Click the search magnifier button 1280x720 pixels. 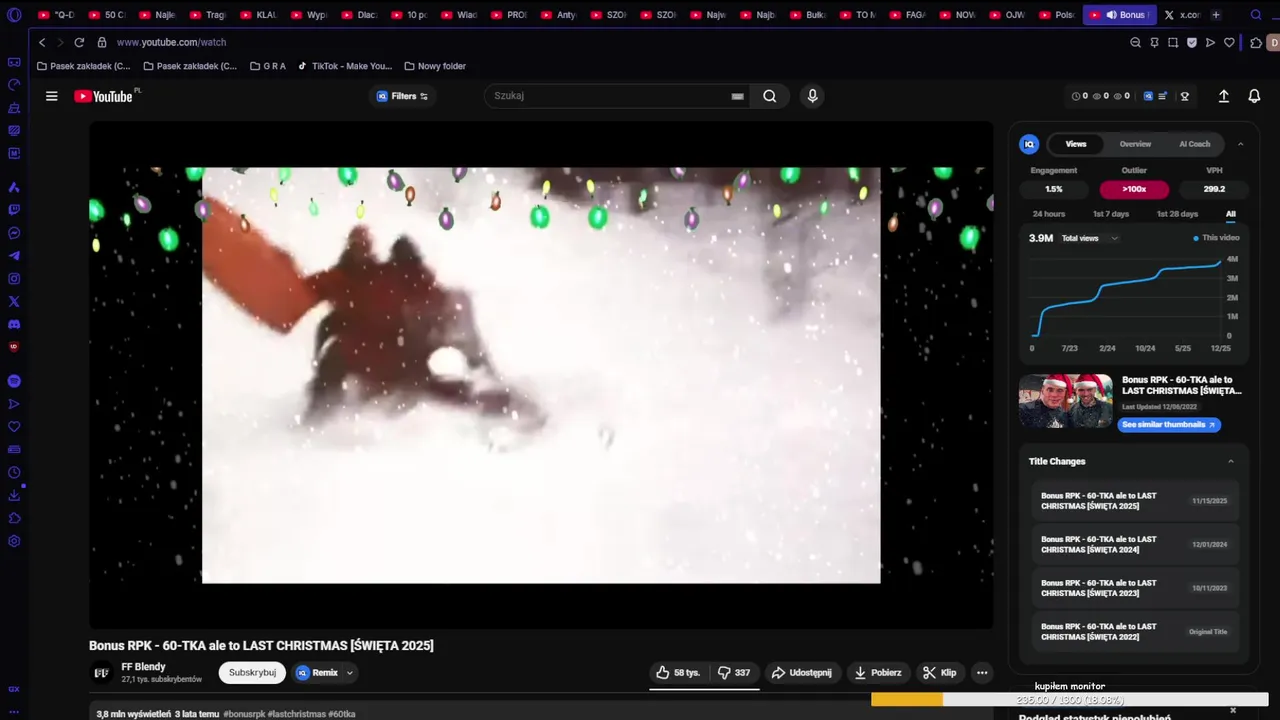(x=769, y=96)
